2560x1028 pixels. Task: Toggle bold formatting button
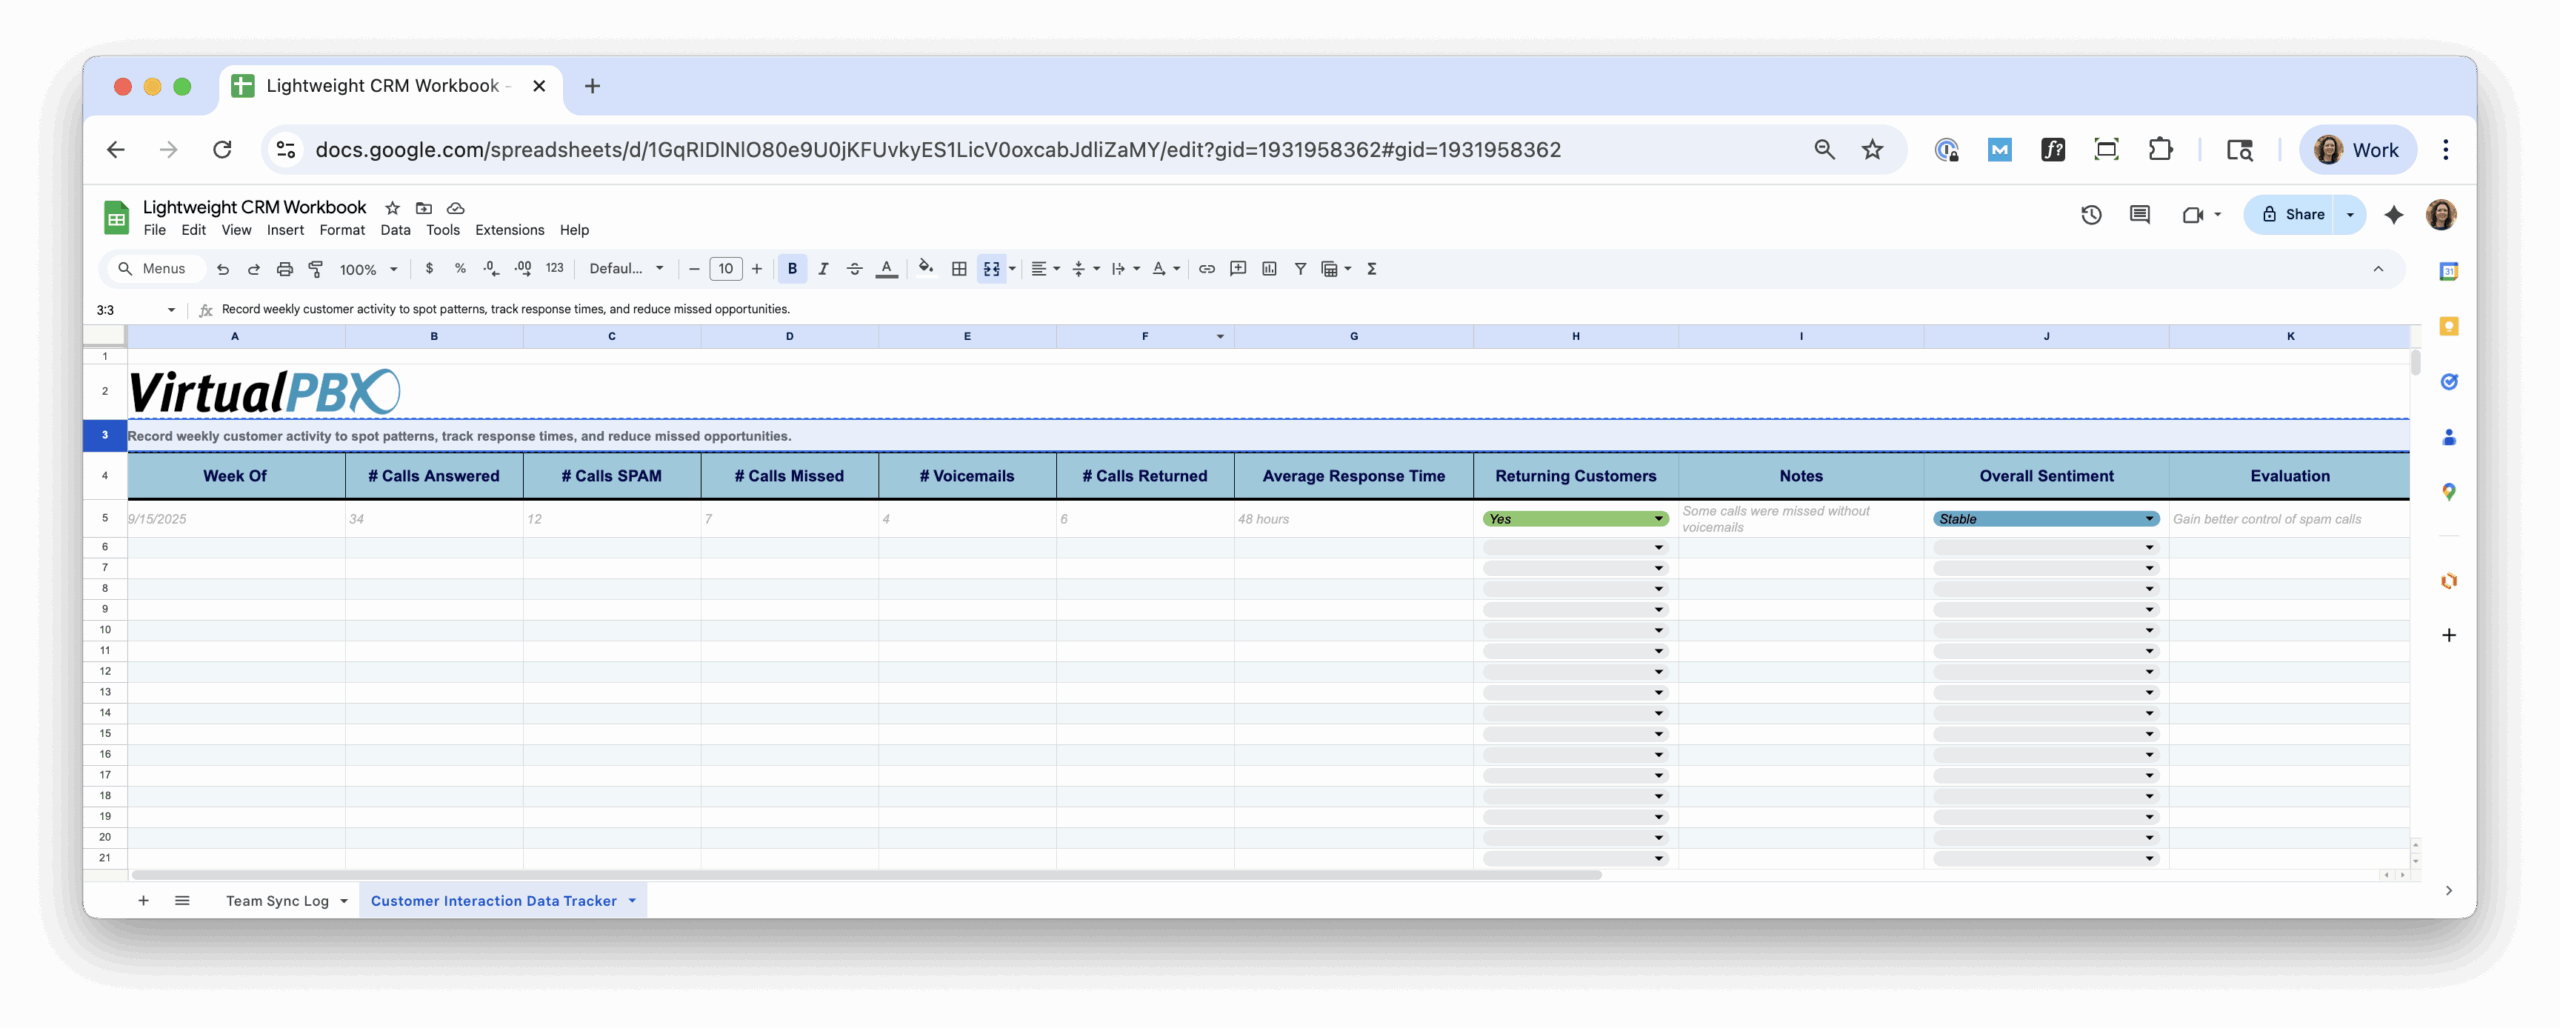pos(792,269)
